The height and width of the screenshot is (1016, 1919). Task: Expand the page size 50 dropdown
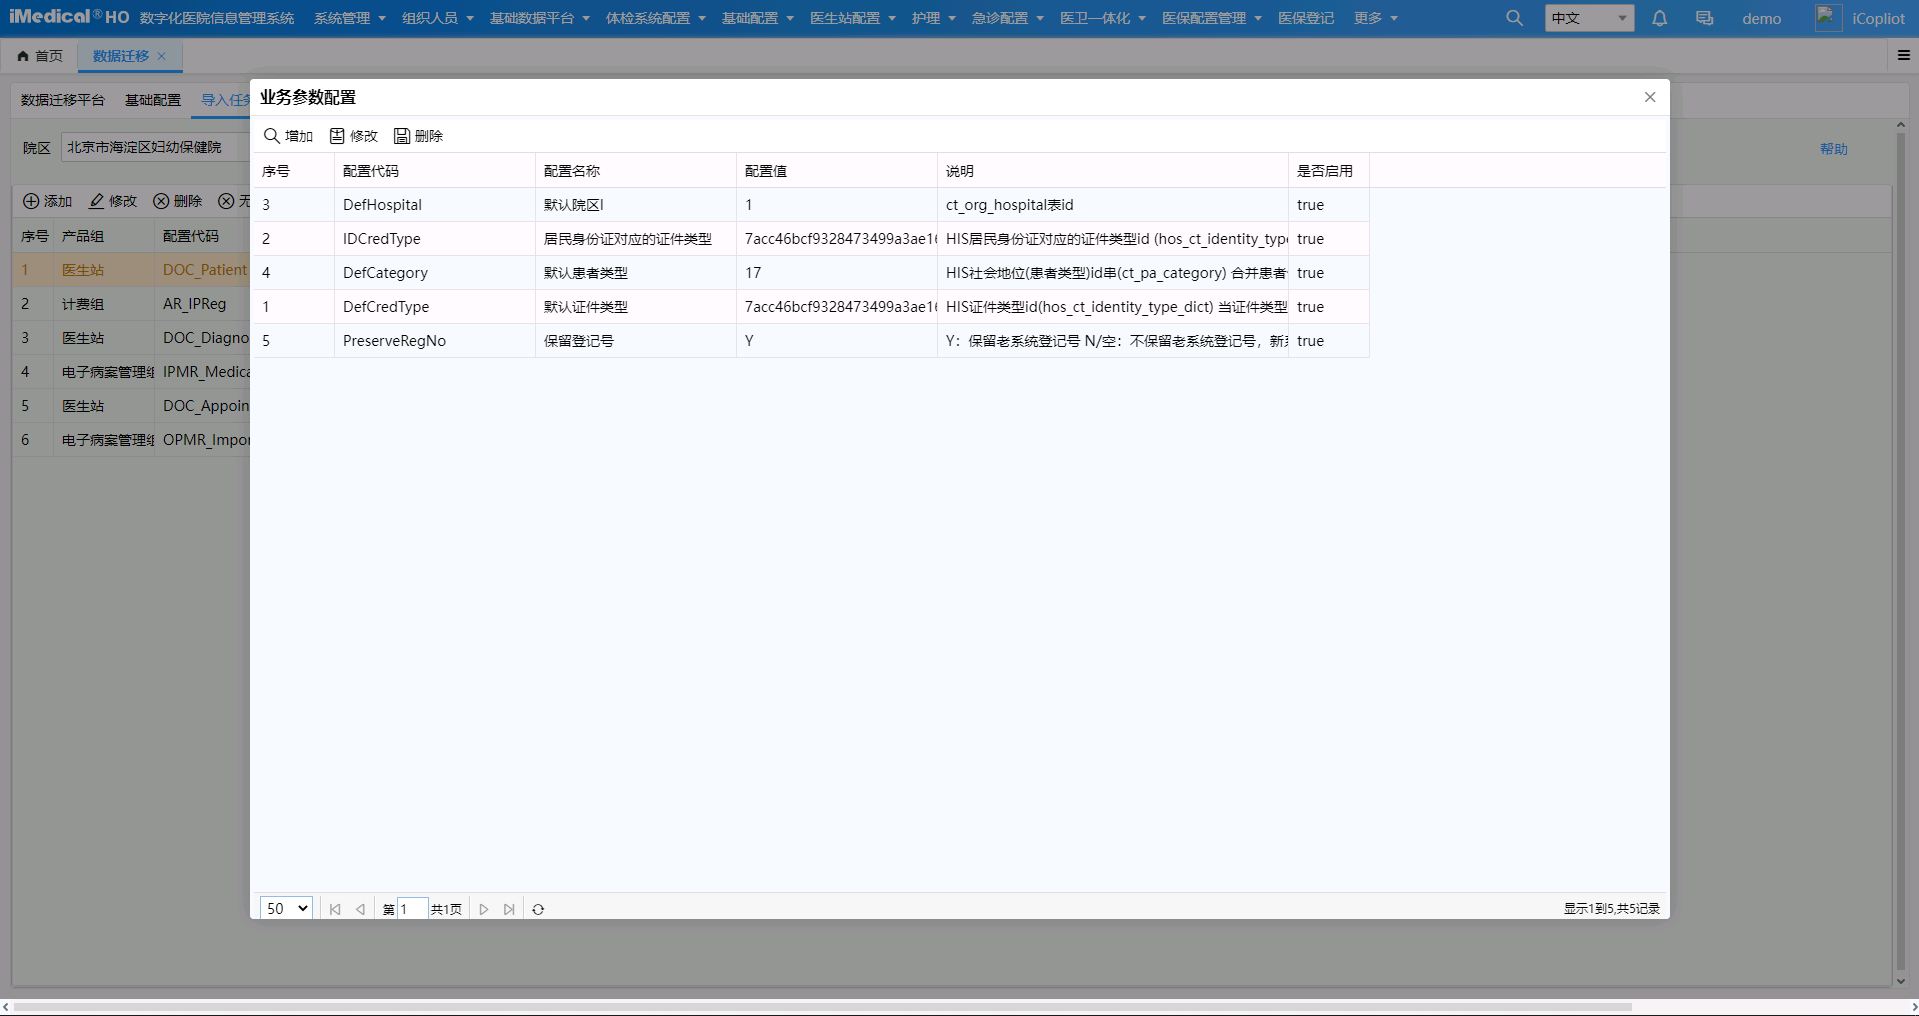286,908
